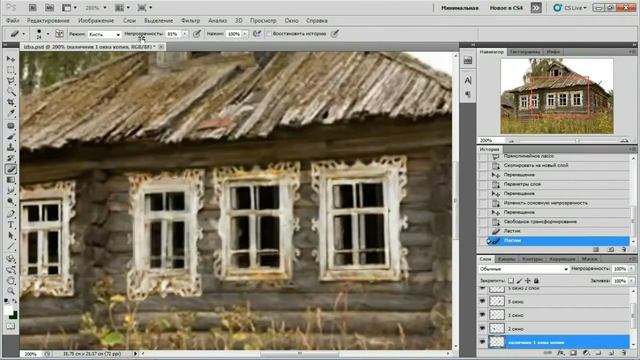This screenshot has width=640, height=360.
Task: Launch Bridge from the application bar
Action: click(x=33, y=8)
